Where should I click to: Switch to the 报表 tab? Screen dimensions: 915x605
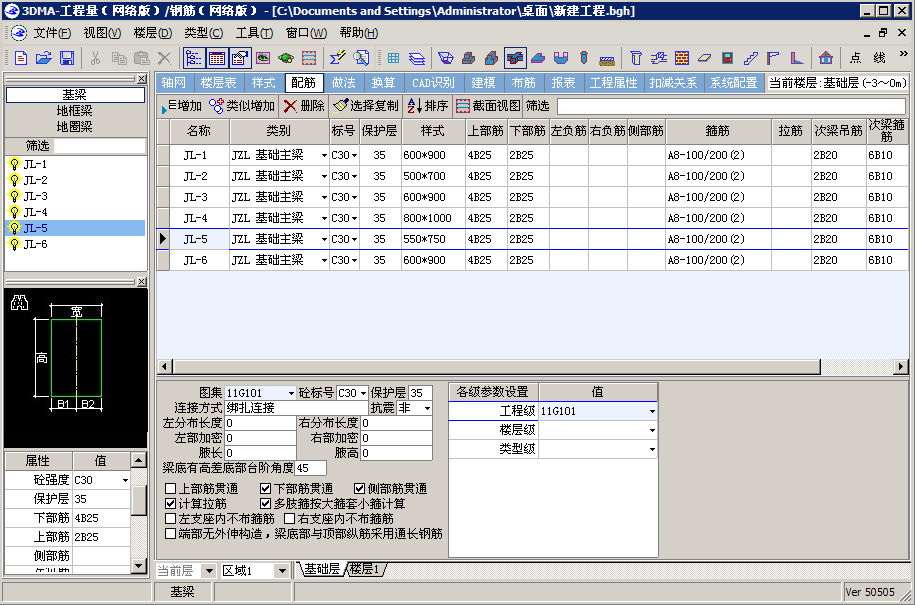tap(564, 83)
